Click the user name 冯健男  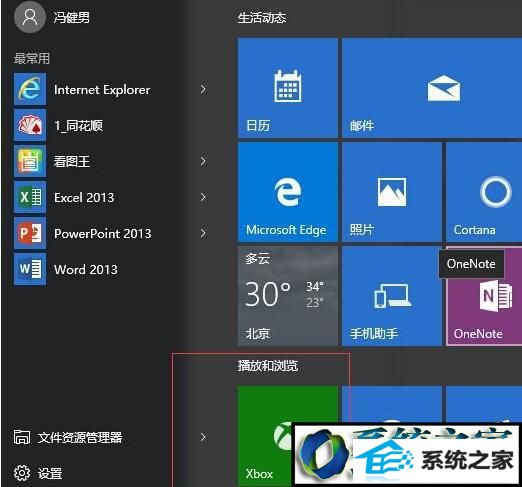72,17
